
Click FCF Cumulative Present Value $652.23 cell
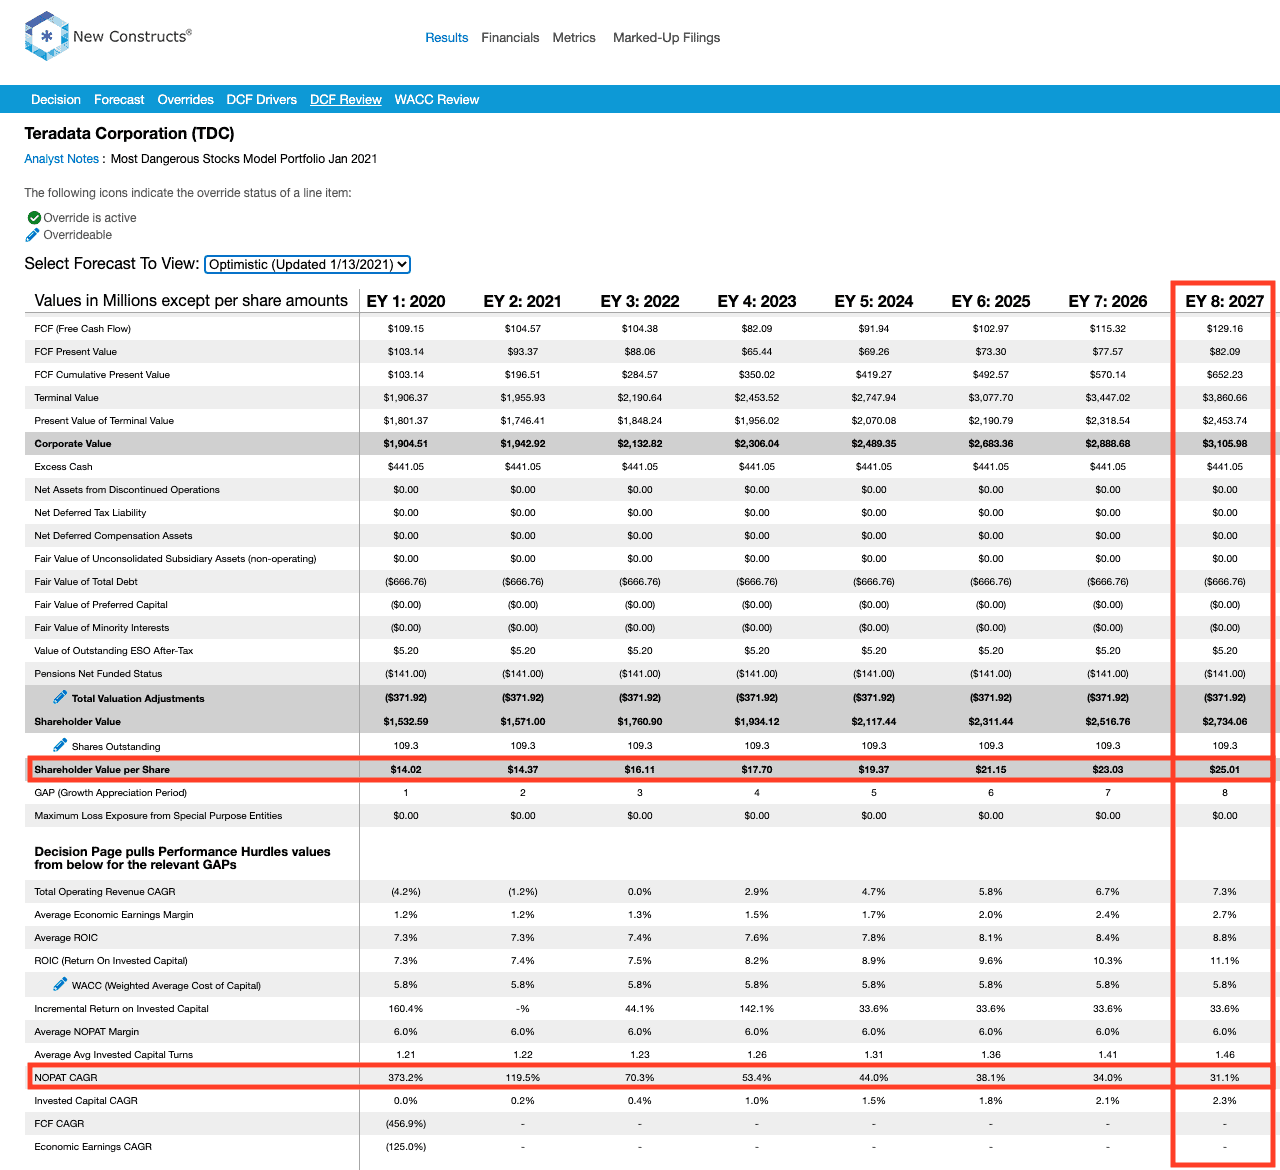tap(1225, 374)
